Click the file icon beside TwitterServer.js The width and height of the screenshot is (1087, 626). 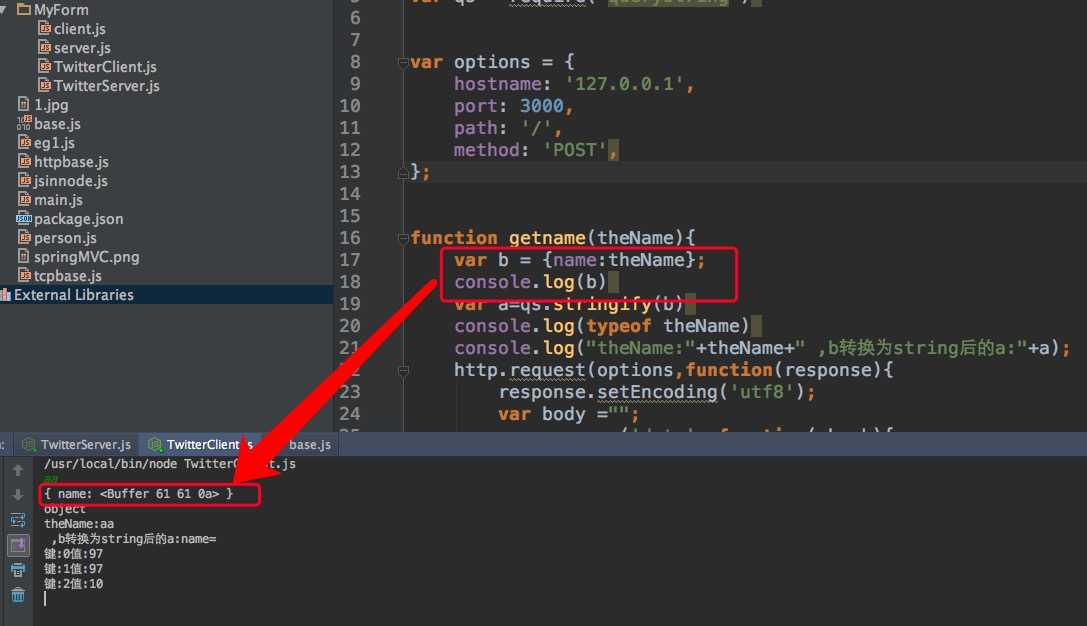tap(44, 85)
